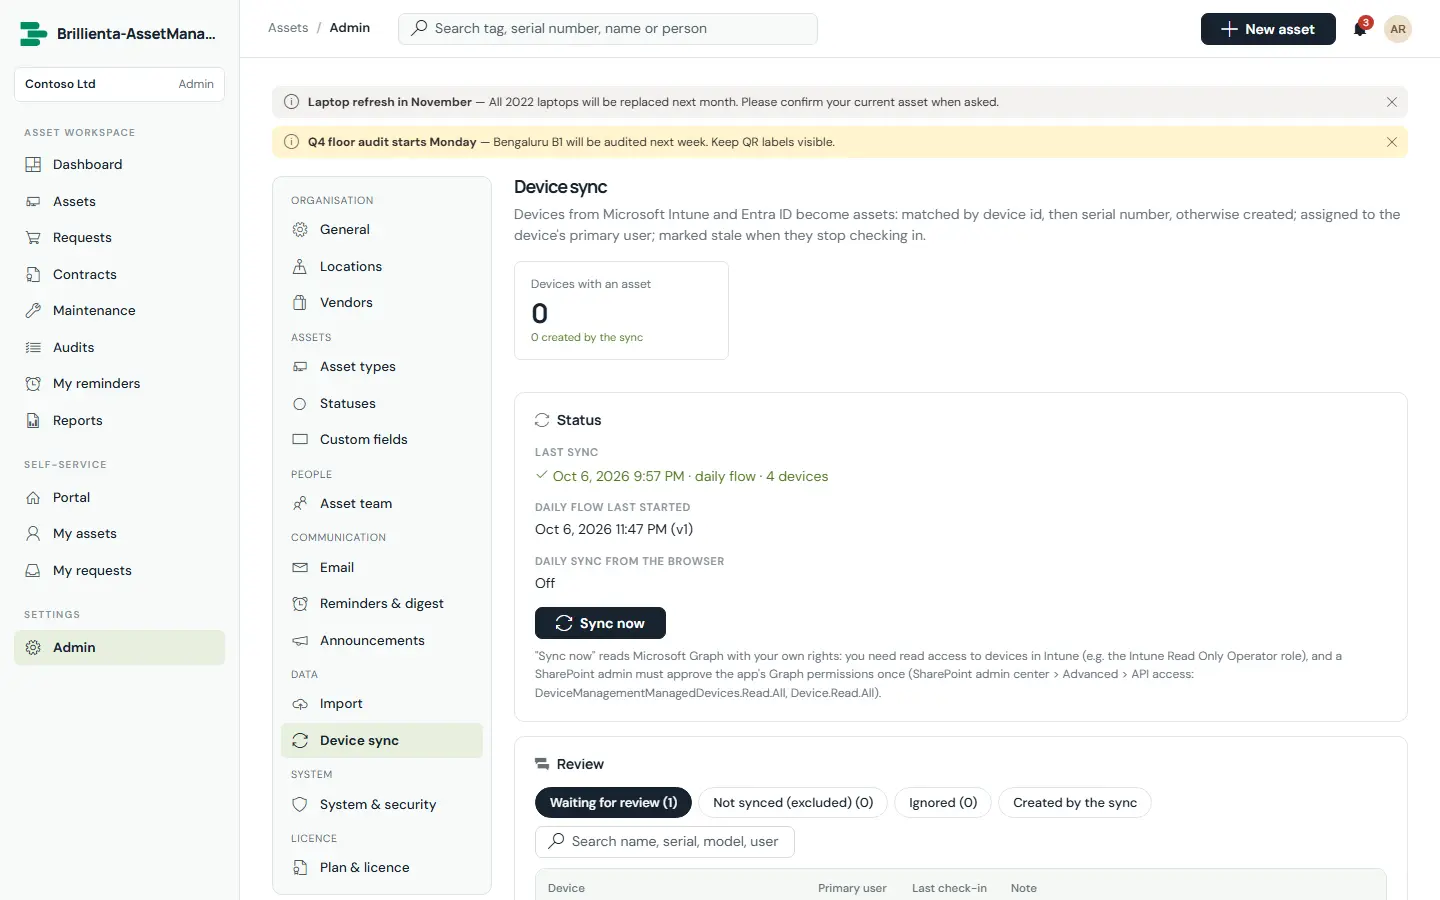The width and height of the screenshot is (1440, 900).
Task: Select the Waiting for review tab
Action: point(613,802)
